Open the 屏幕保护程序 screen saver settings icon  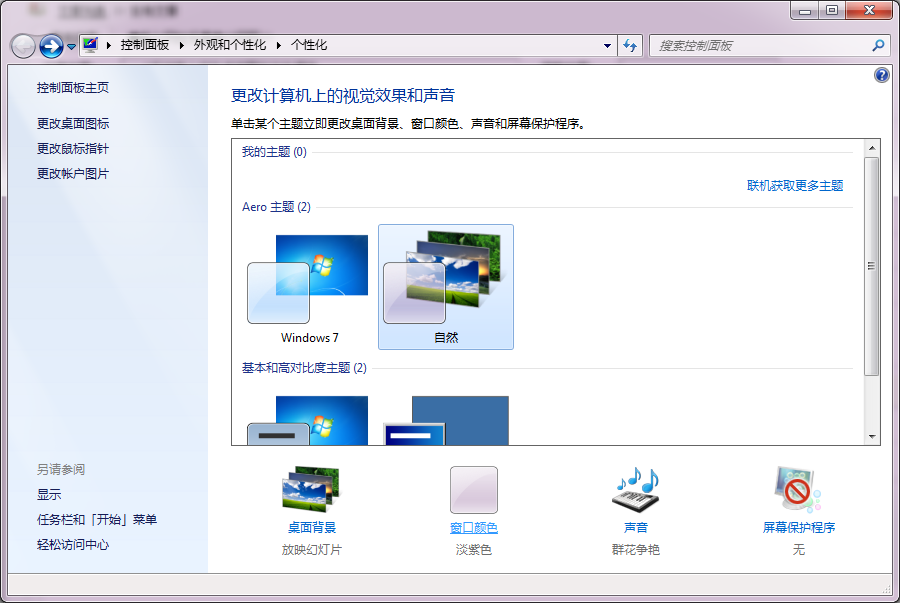tap(796, 490)
